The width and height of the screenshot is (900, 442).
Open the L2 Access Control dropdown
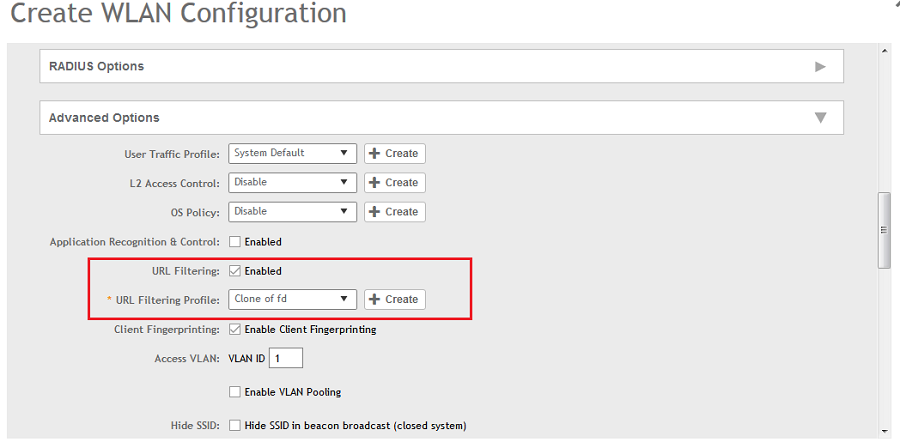(x=292, y=182)
